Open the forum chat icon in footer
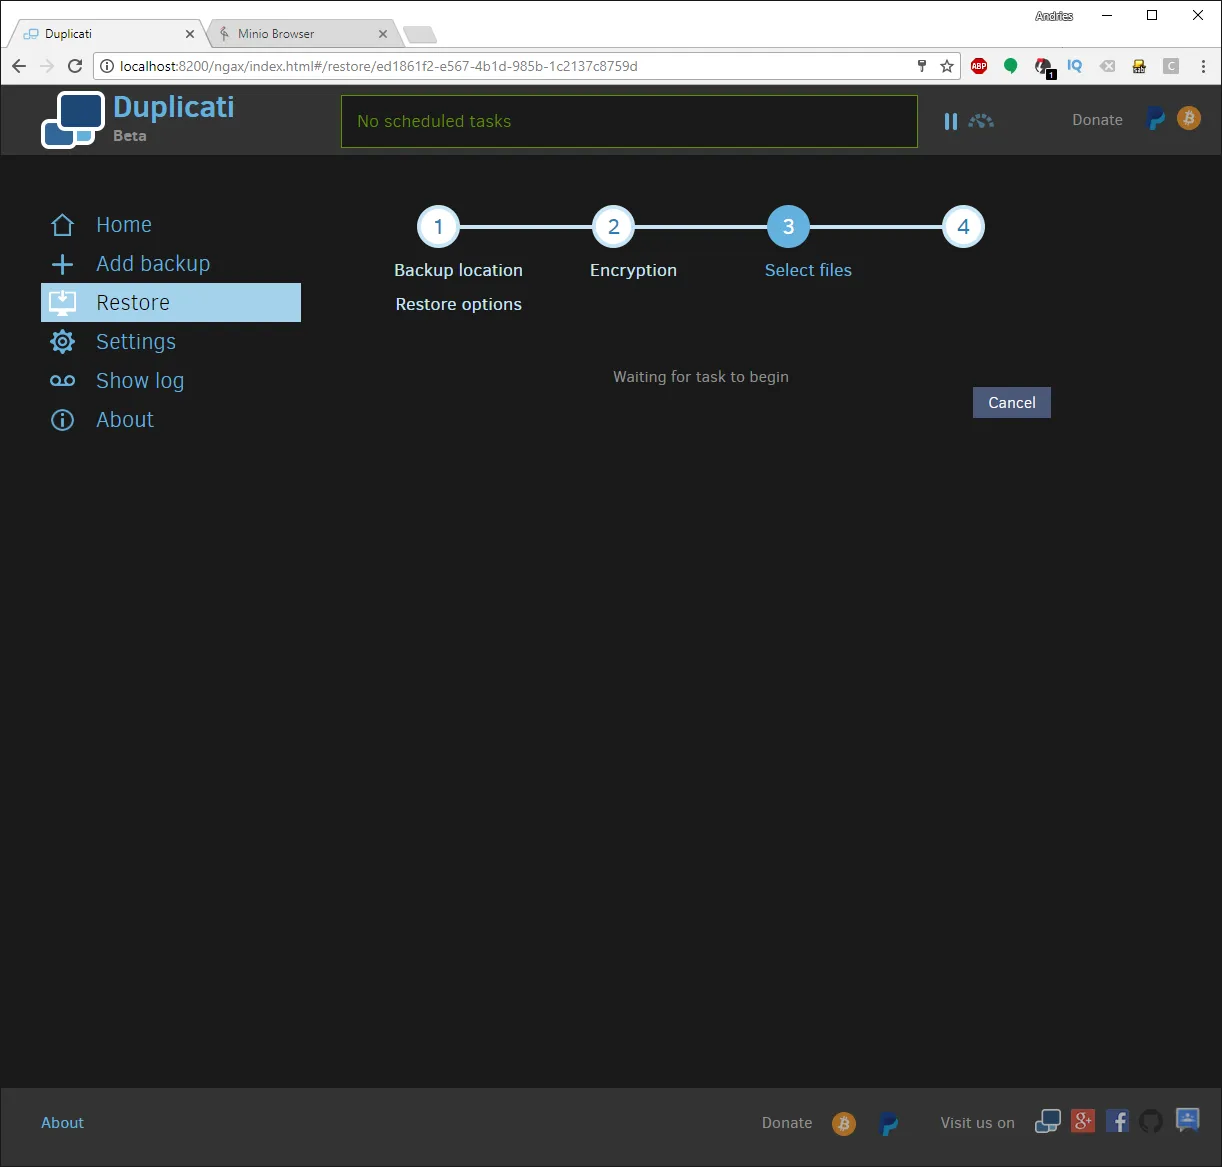Viewport: 1222px width, 1167px height. (x=1187, y=1121)
